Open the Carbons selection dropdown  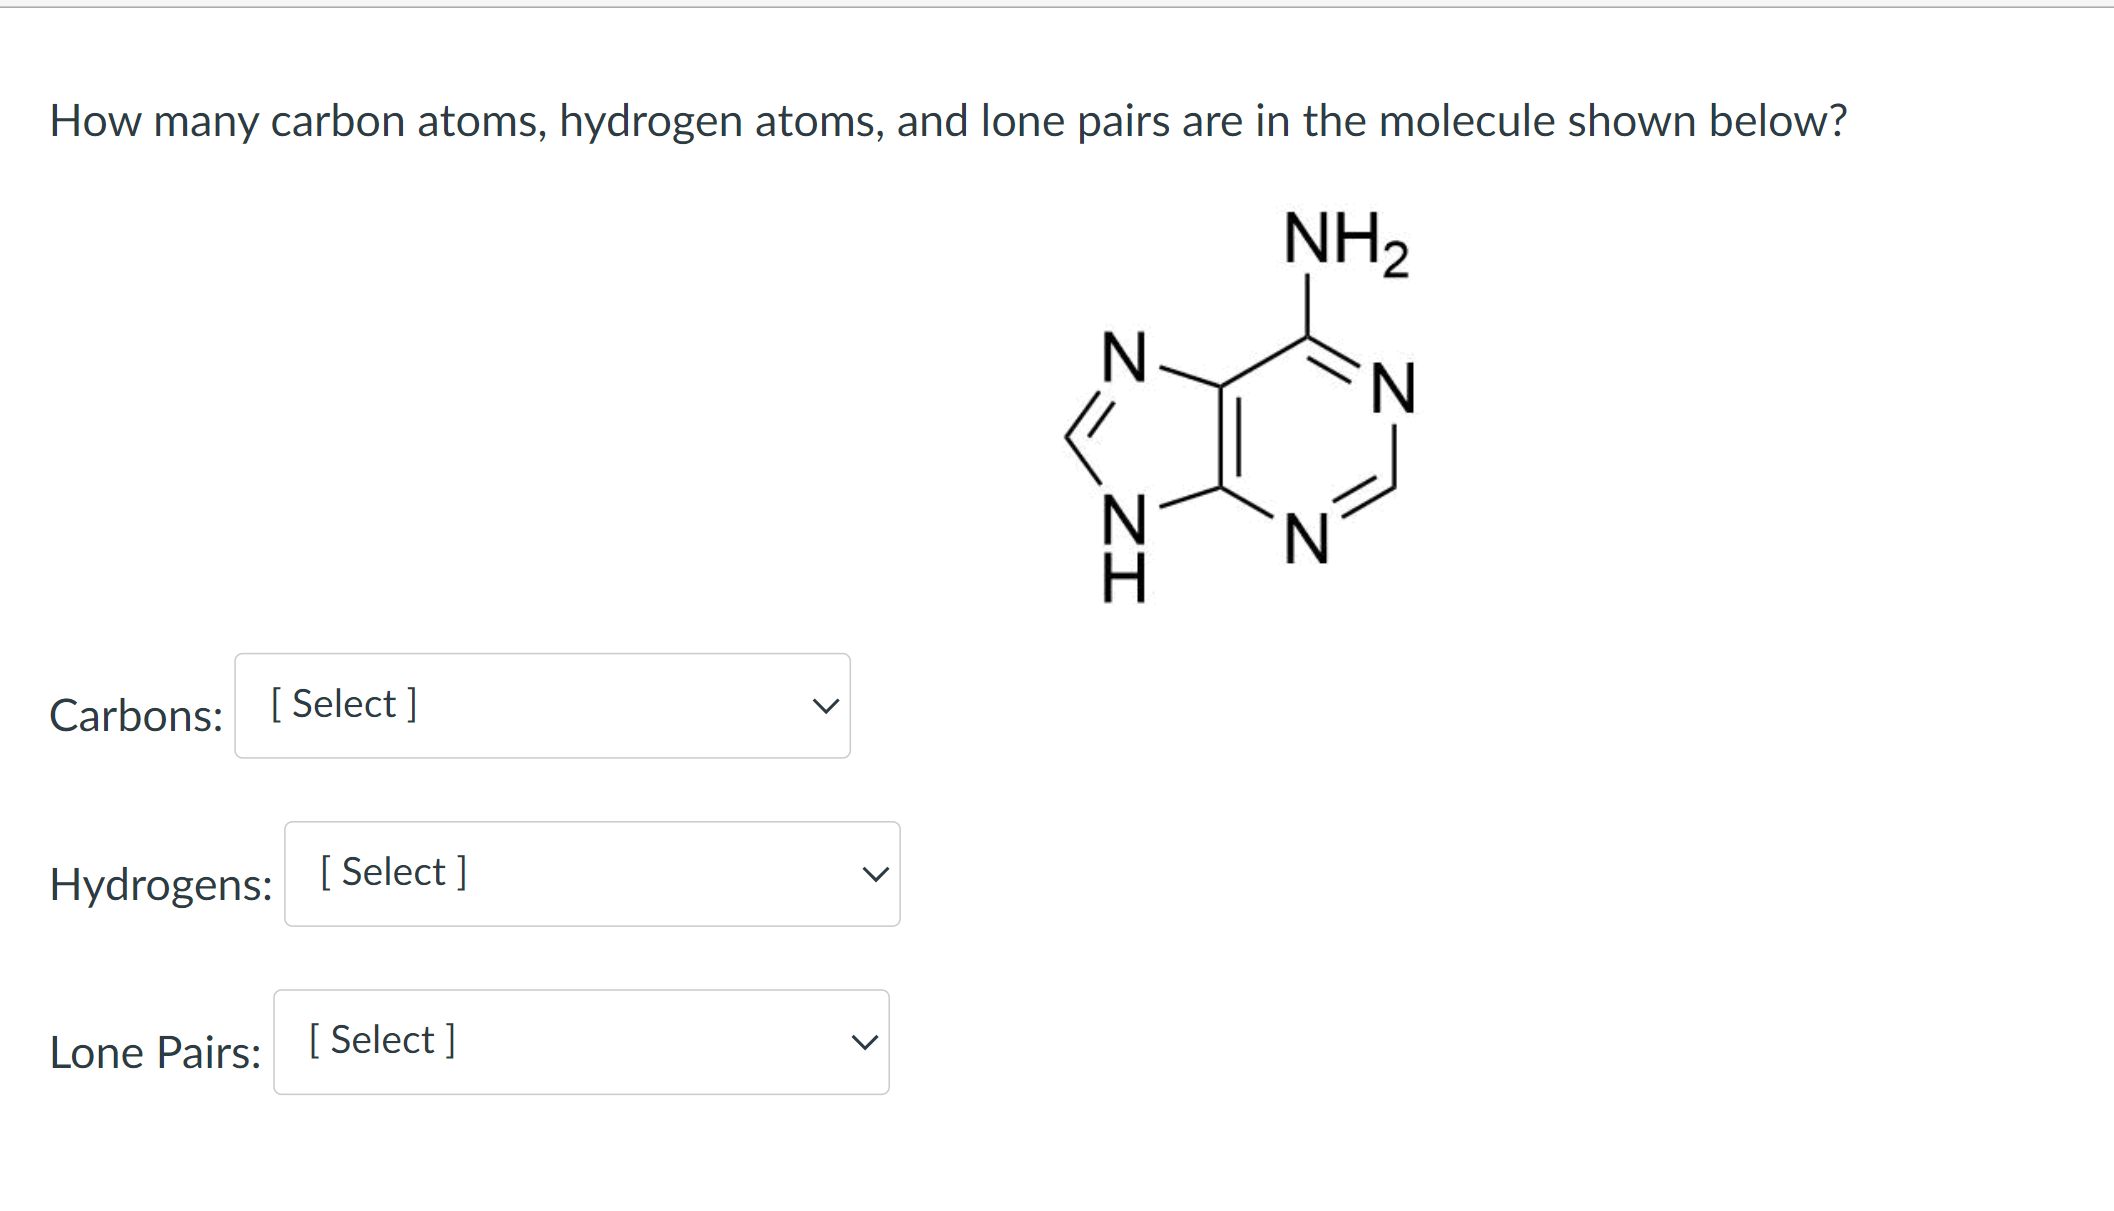click(541, 705)
